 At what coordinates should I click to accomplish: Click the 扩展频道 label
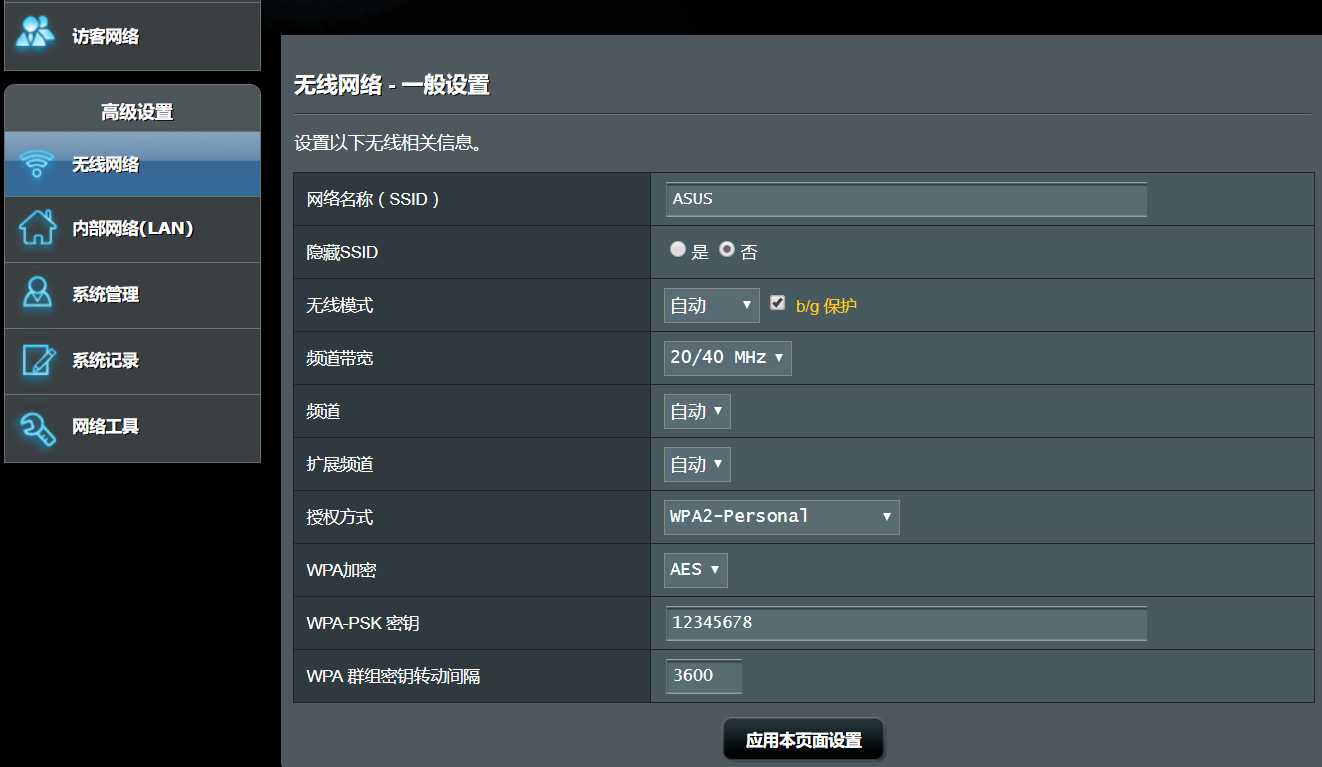click(x=339, y=464)
